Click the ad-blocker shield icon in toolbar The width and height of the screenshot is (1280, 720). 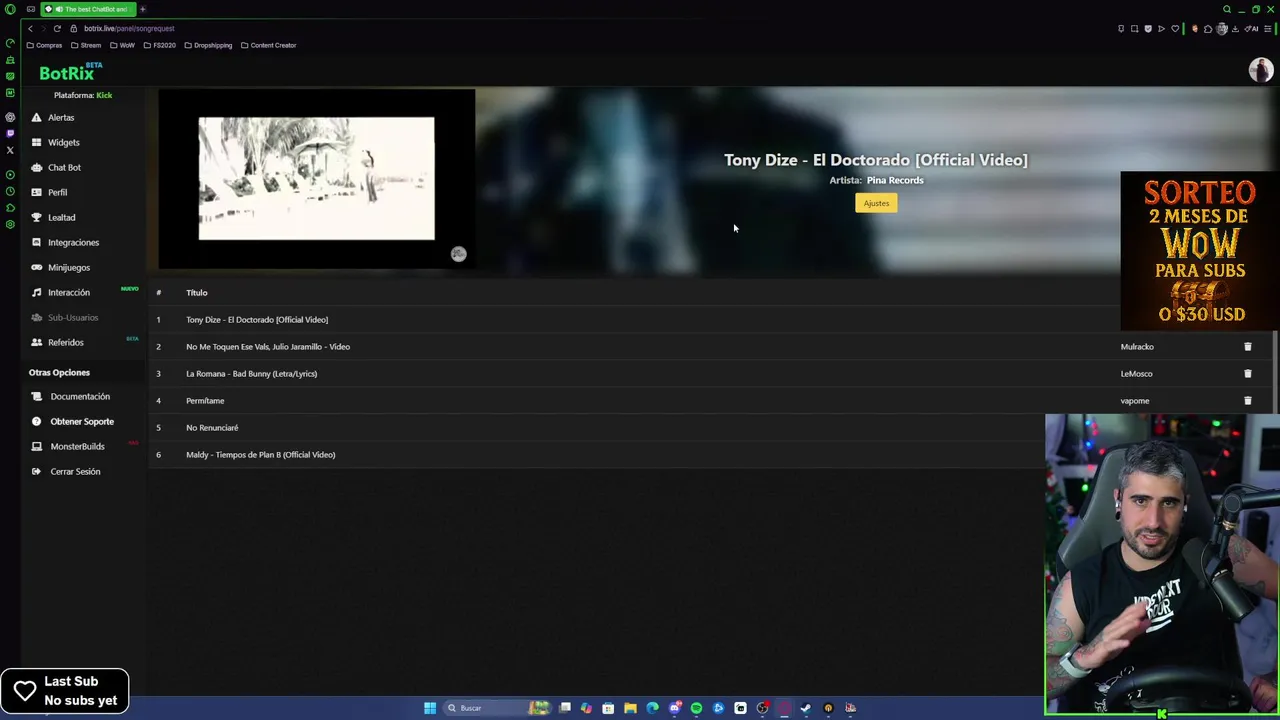(1148, 29)
